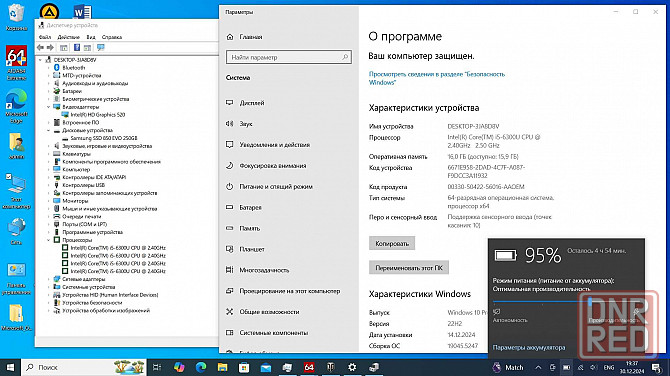670x376 pixels.
Task: Open Windows Security details link
Action: point(437,78)
